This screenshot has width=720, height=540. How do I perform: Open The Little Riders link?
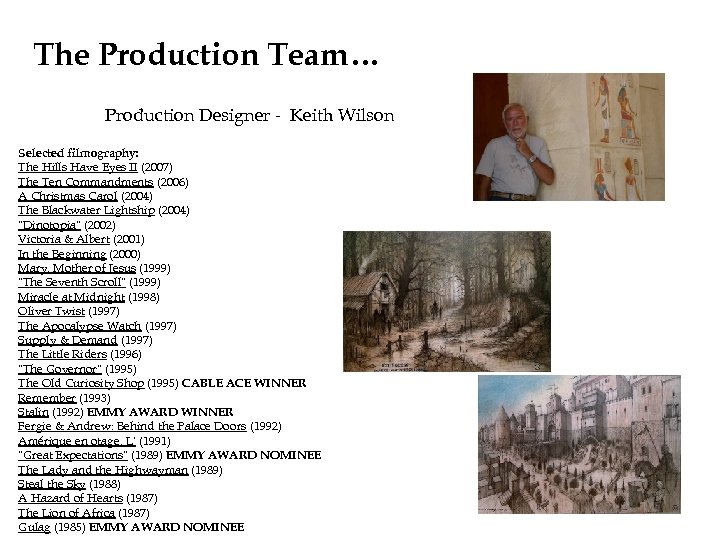[62, 354]
